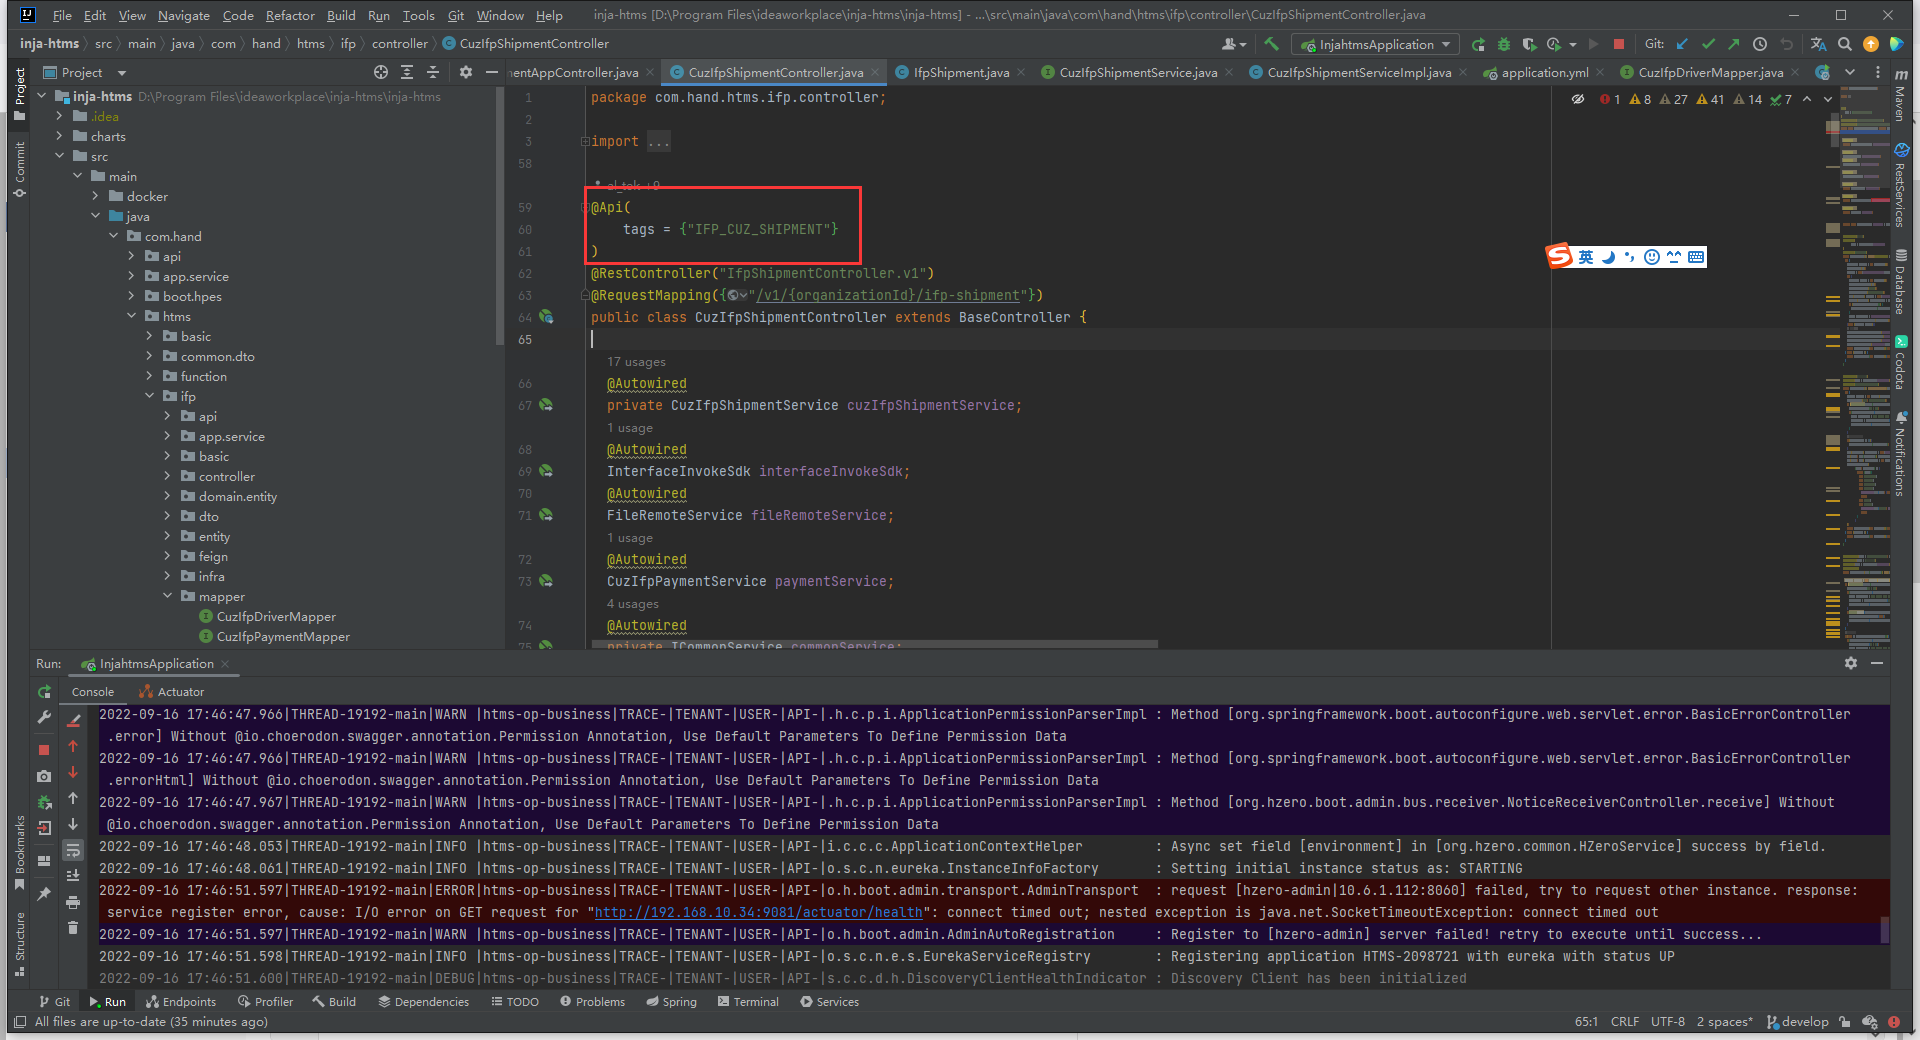
Task: Unfold the collapsed import block
Action: pyautogui.click(x=585, y=141)
